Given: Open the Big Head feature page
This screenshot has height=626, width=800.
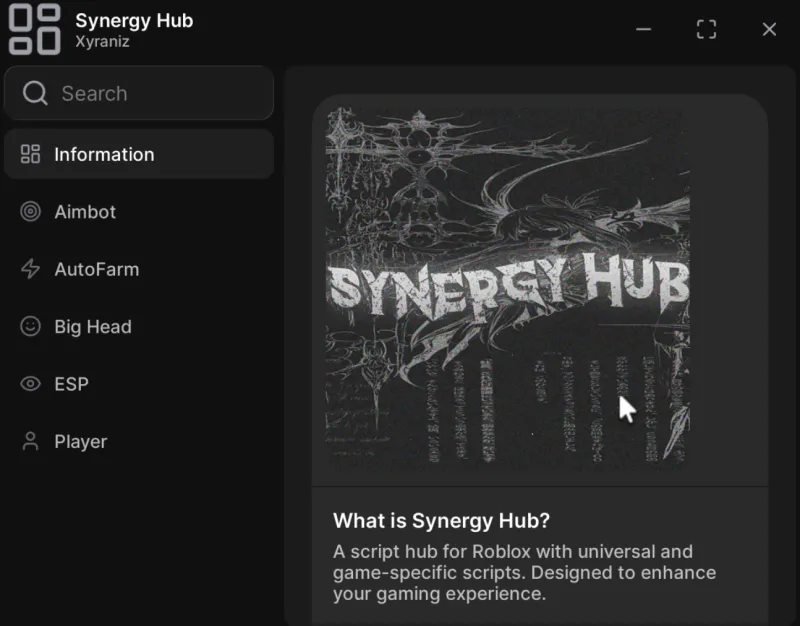Looking at the screenshot, I should click(x=91, y=327).
